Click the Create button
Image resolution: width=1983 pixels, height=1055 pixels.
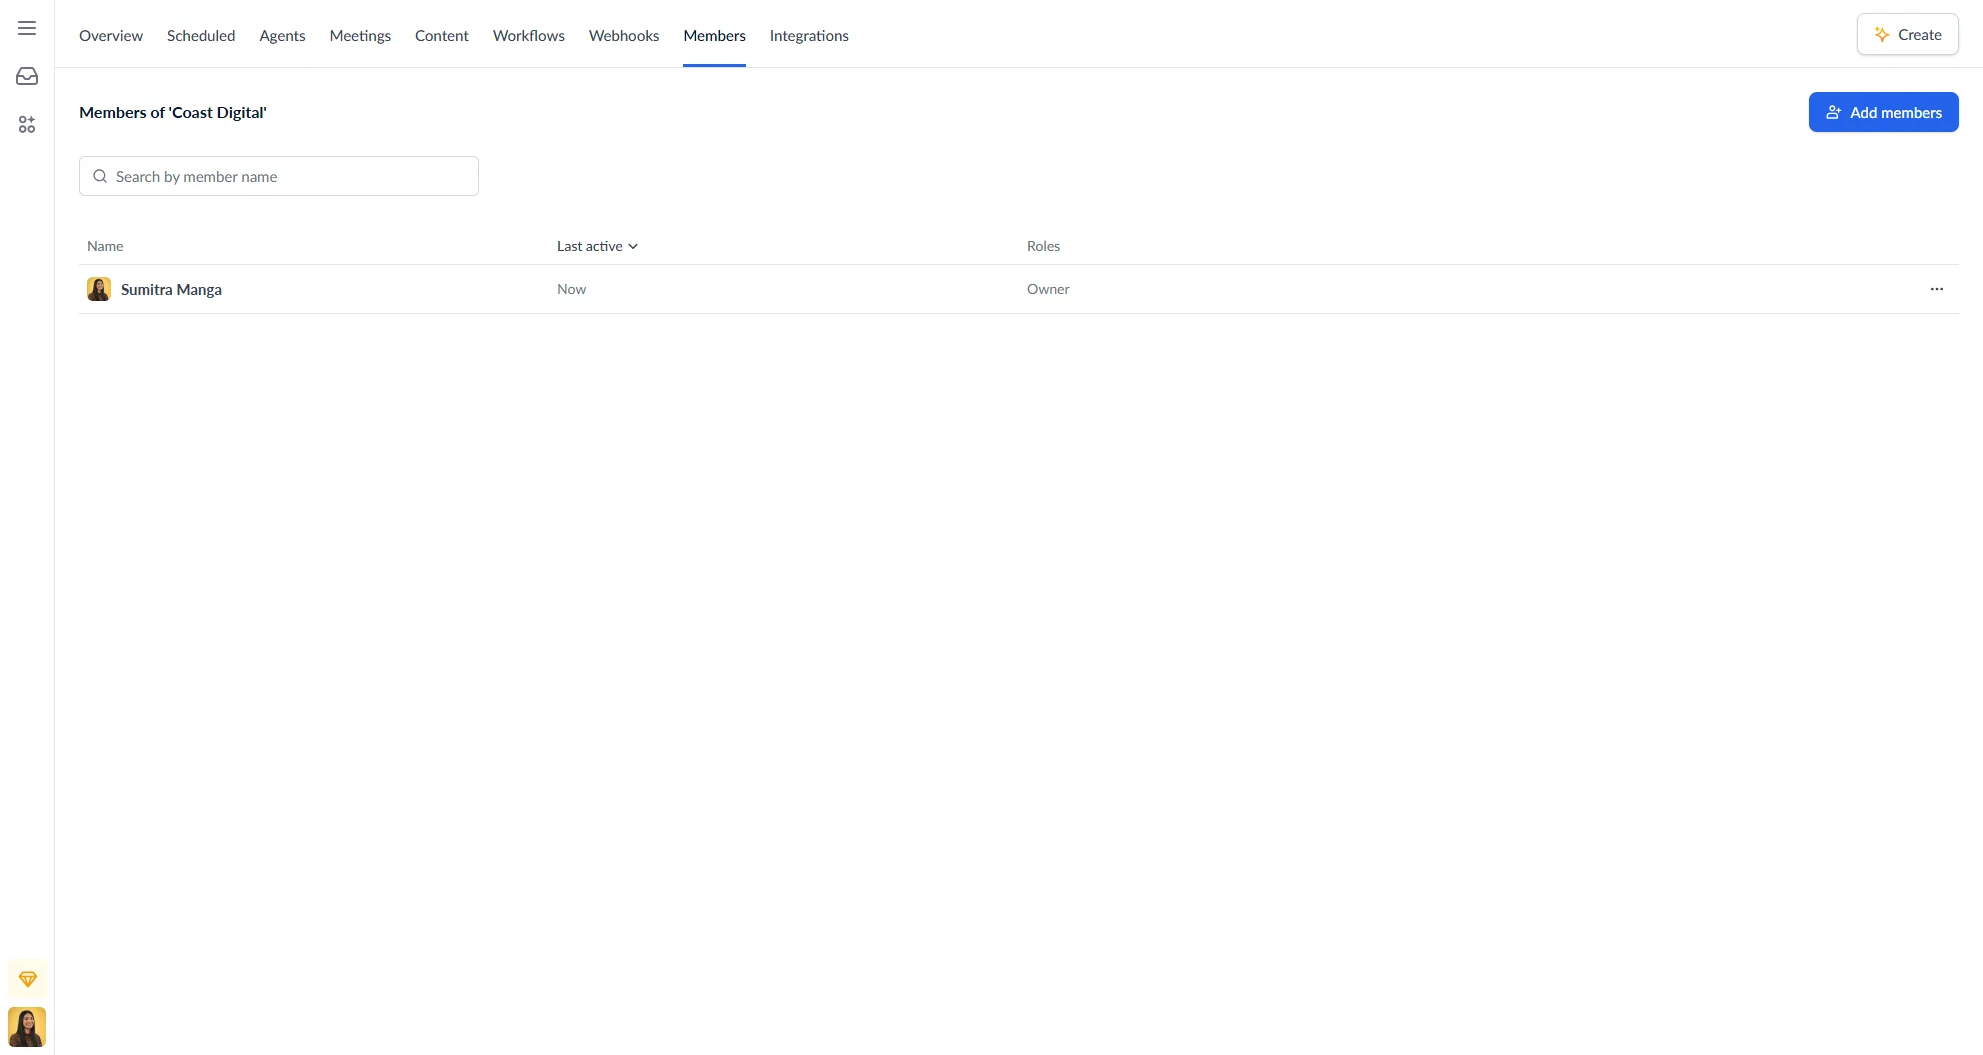click(x=1906, y=33)
